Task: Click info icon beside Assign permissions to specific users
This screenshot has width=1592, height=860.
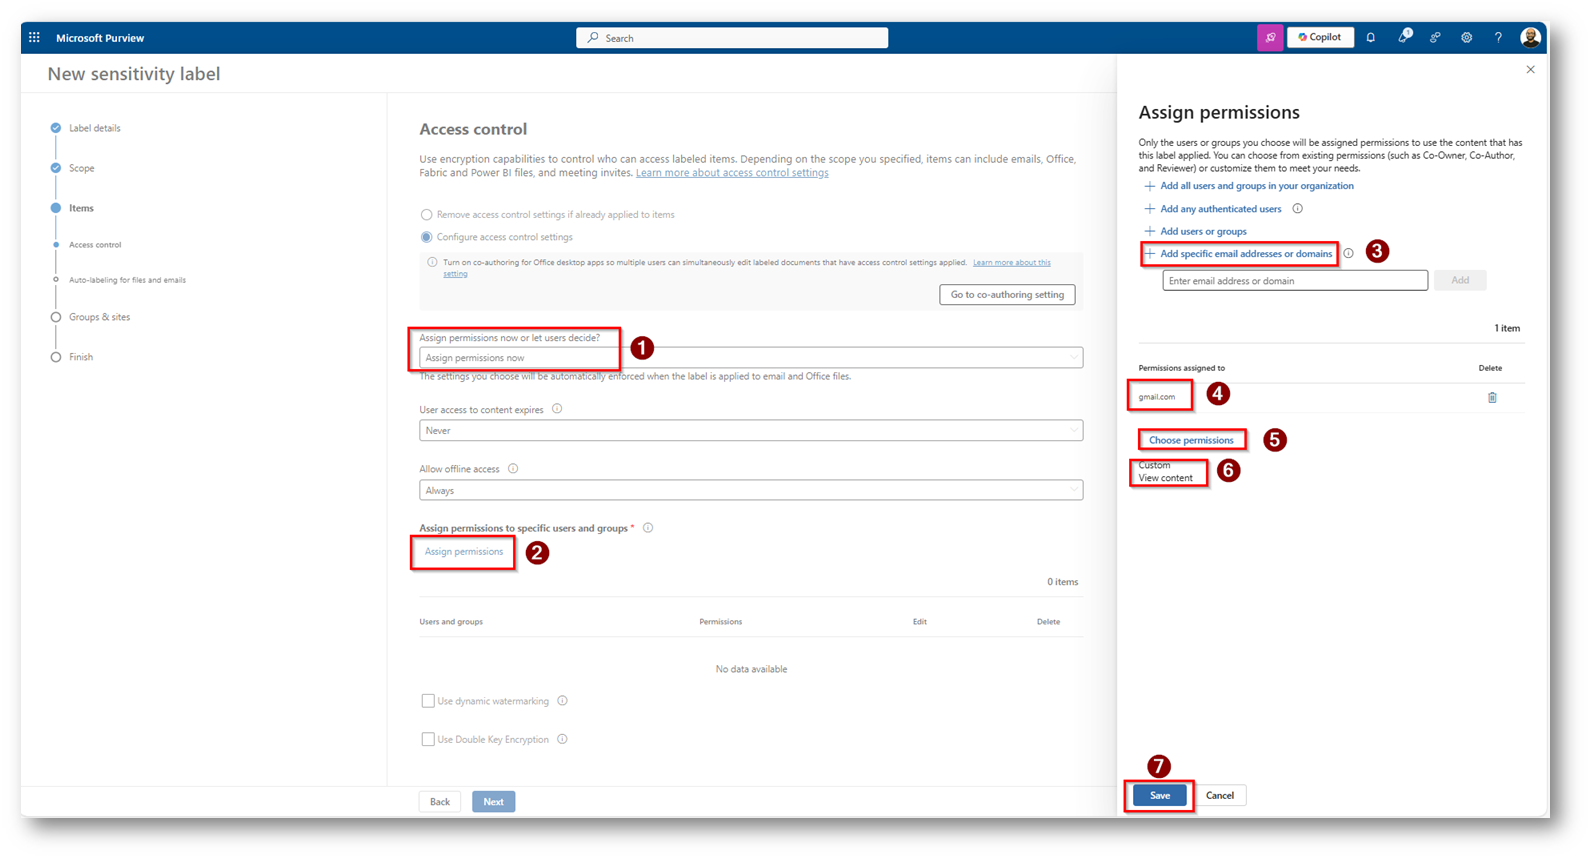Action: click(648, 528)
